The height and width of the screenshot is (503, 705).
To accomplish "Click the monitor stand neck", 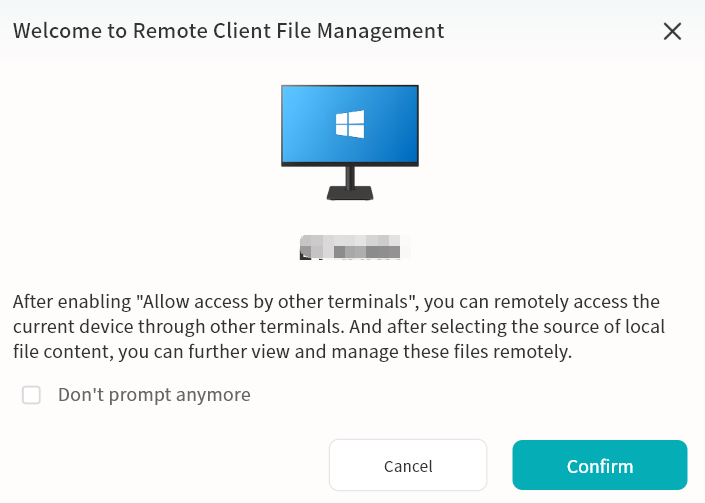I will pyautogui.click(x=350, y=178).
